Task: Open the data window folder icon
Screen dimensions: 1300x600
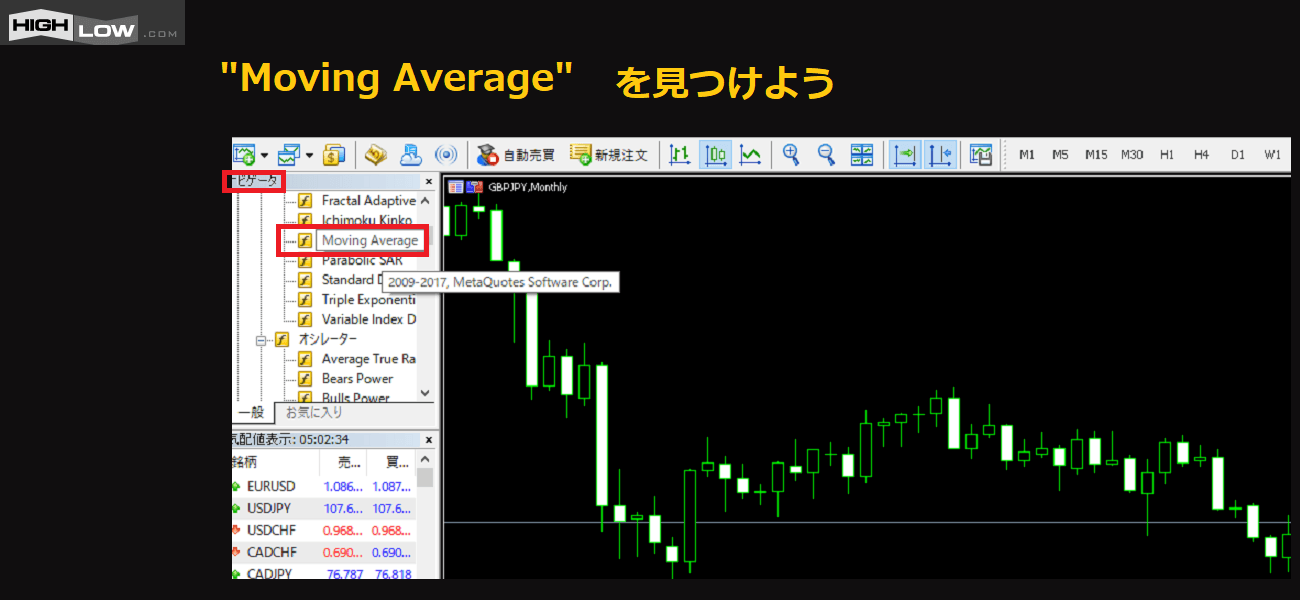Action: click(375, 155)
